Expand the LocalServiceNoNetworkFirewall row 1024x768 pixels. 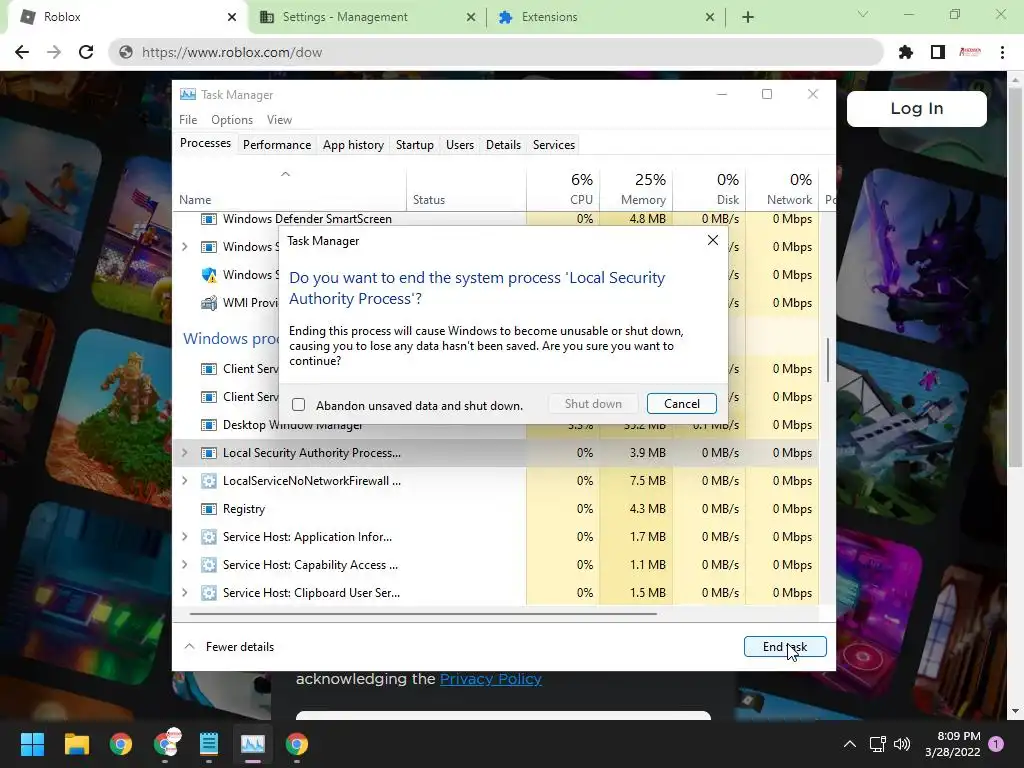click(x=185, y=481)
